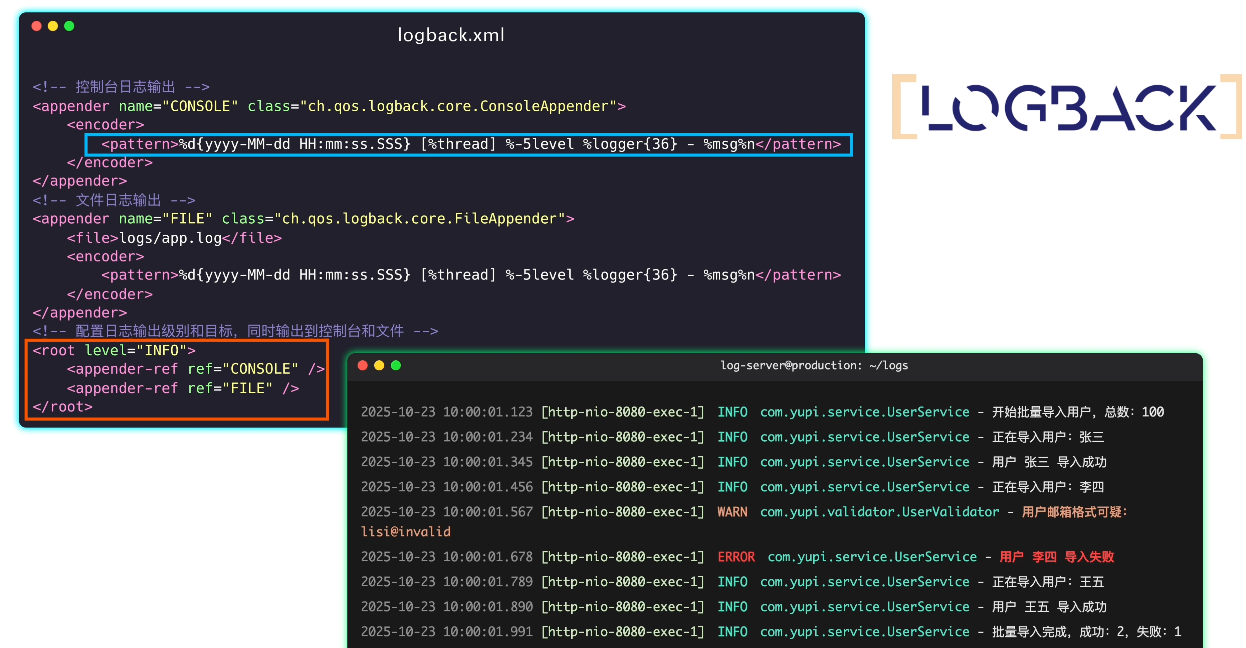The width and height of the screenshot is (1246, 648).
Task: Click the appender-ref CONSOLE line
Action: pos(195,370)
